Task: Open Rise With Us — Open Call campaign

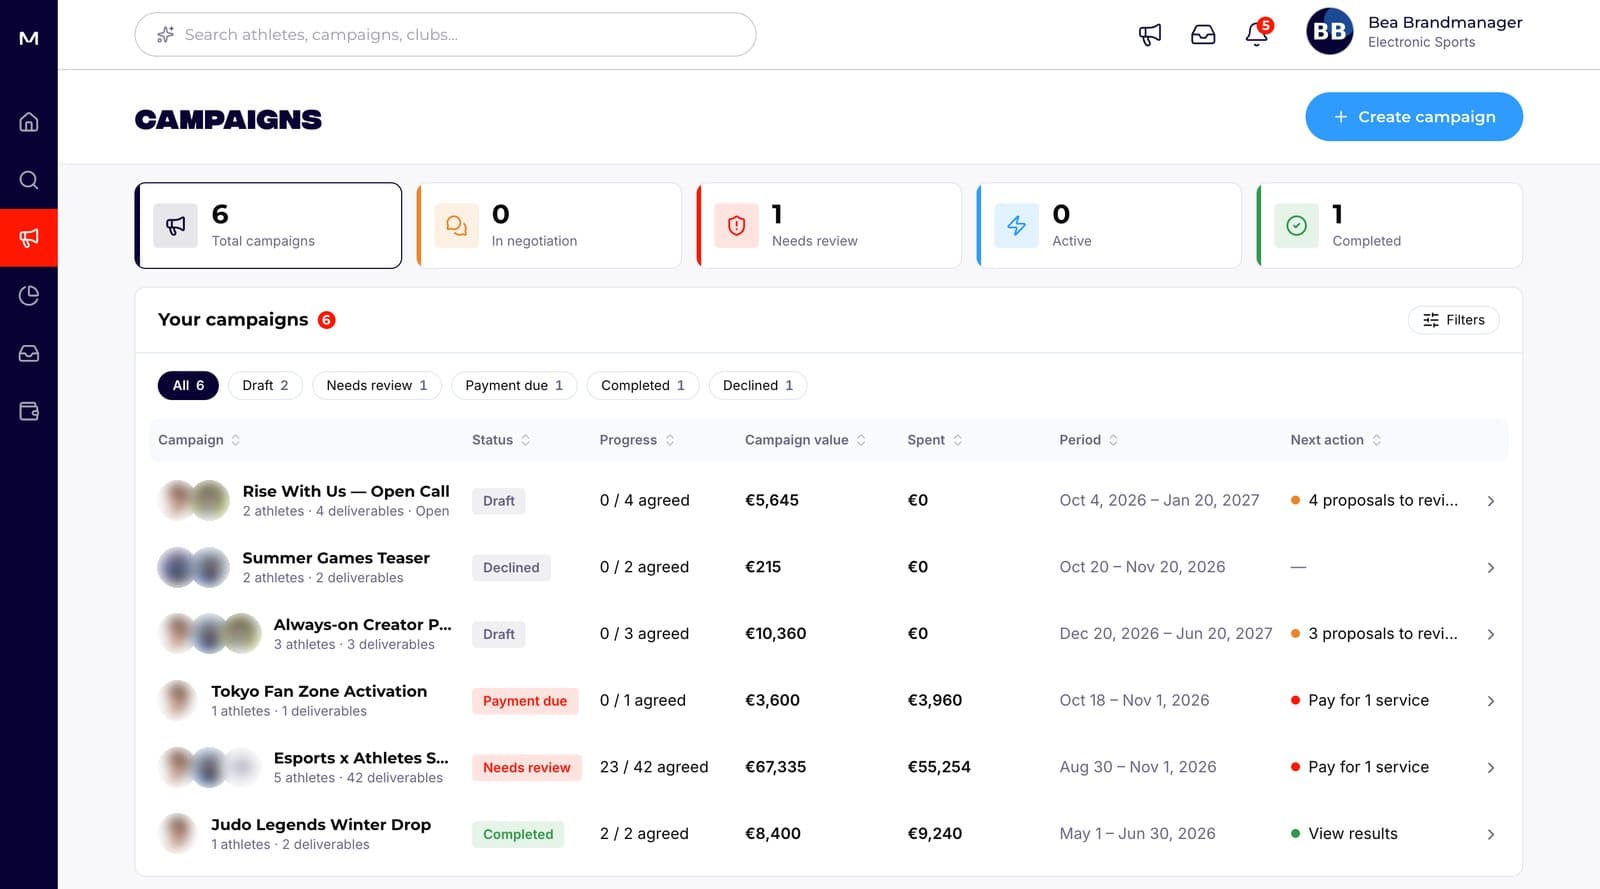Action: tap(346, 491)
